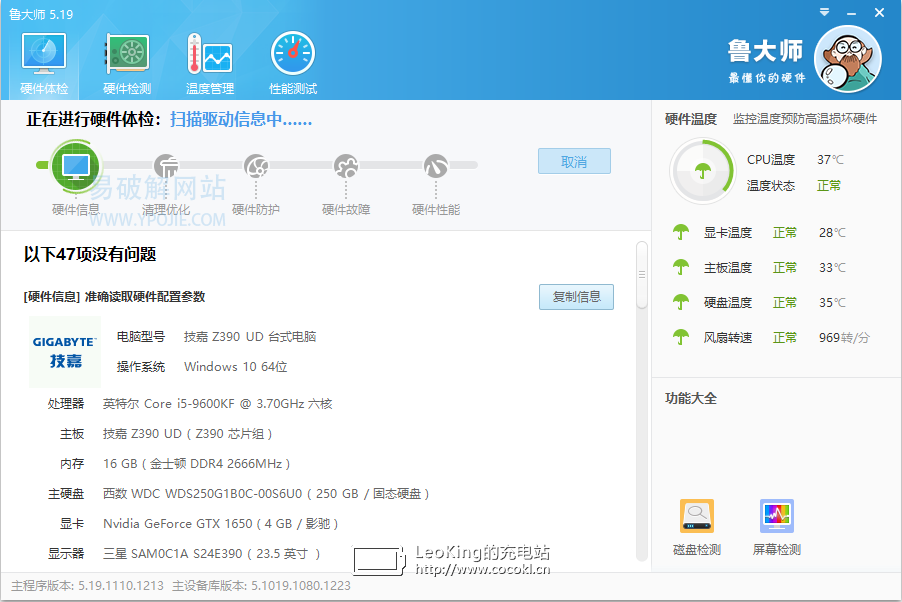The height and width of the screenshot is (602, 902).
Task: Click the 风扇转速 label
Action: tap(728, 337)
